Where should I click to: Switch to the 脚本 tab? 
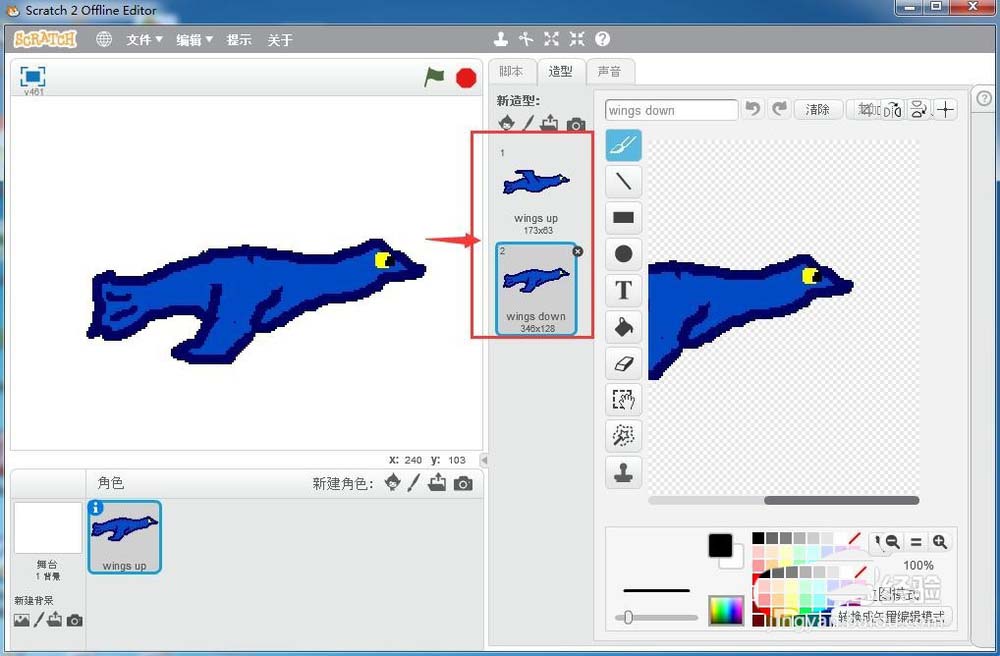point(511,72)
